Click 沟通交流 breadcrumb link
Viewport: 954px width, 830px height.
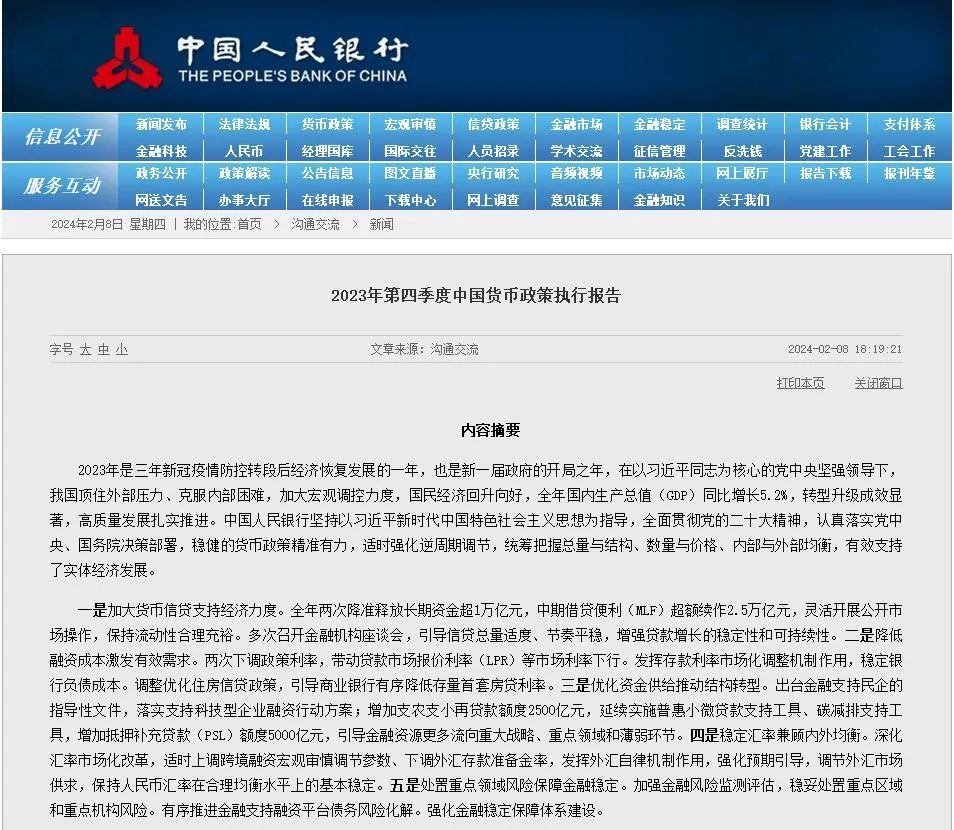(315, 224)
